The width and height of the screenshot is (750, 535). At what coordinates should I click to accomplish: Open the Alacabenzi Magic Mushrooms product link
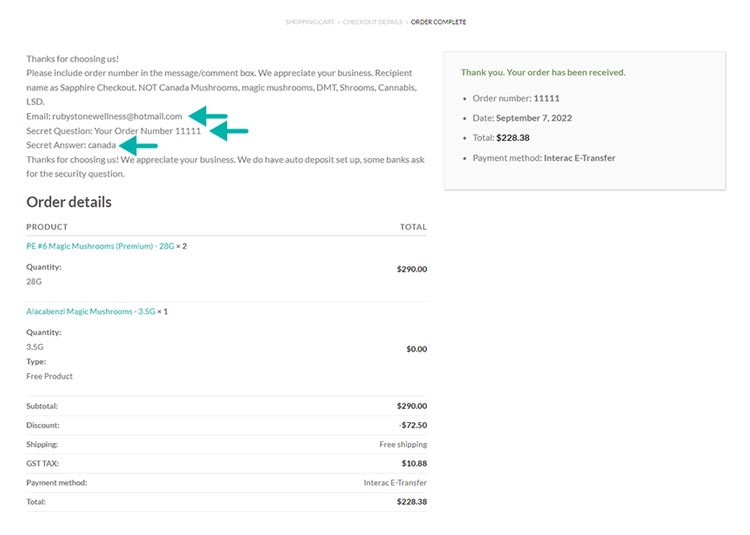[90, 312]
